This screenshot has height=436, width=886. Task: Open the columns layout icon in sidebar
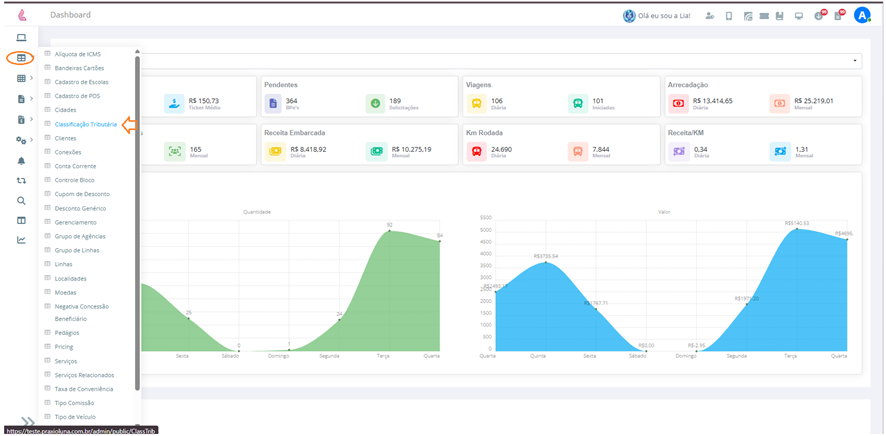point(21,220)
